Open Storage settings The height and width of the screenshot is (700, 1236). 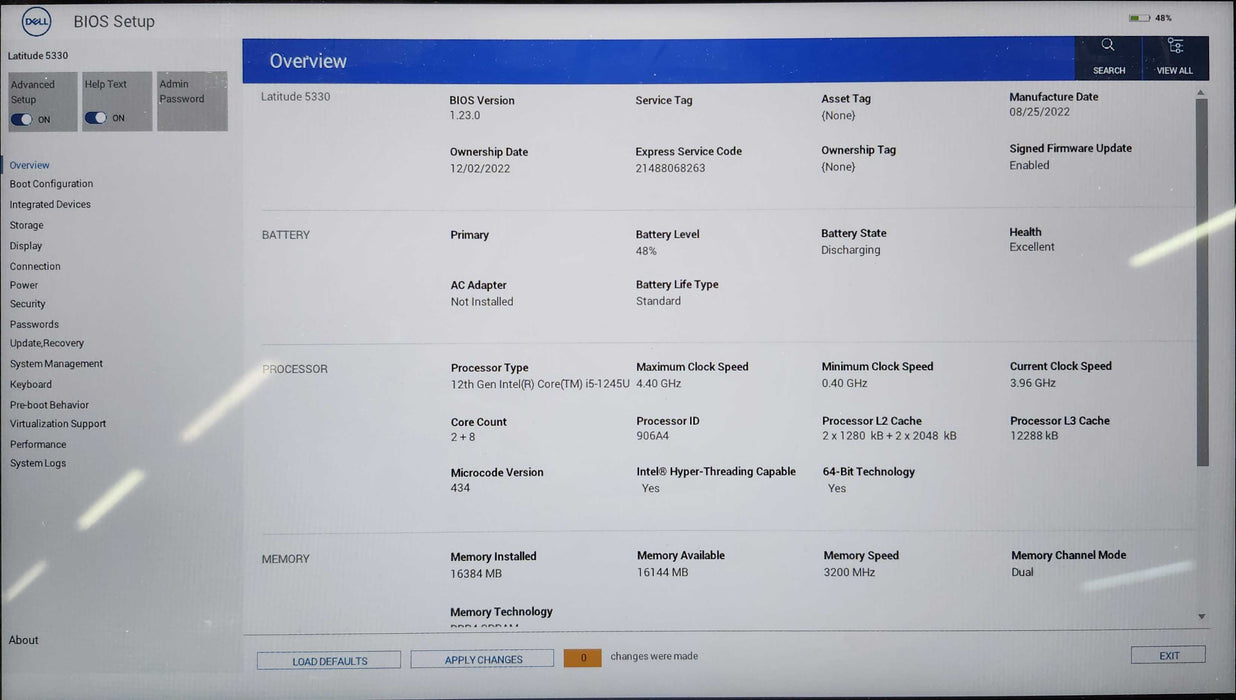coord(27,225)
